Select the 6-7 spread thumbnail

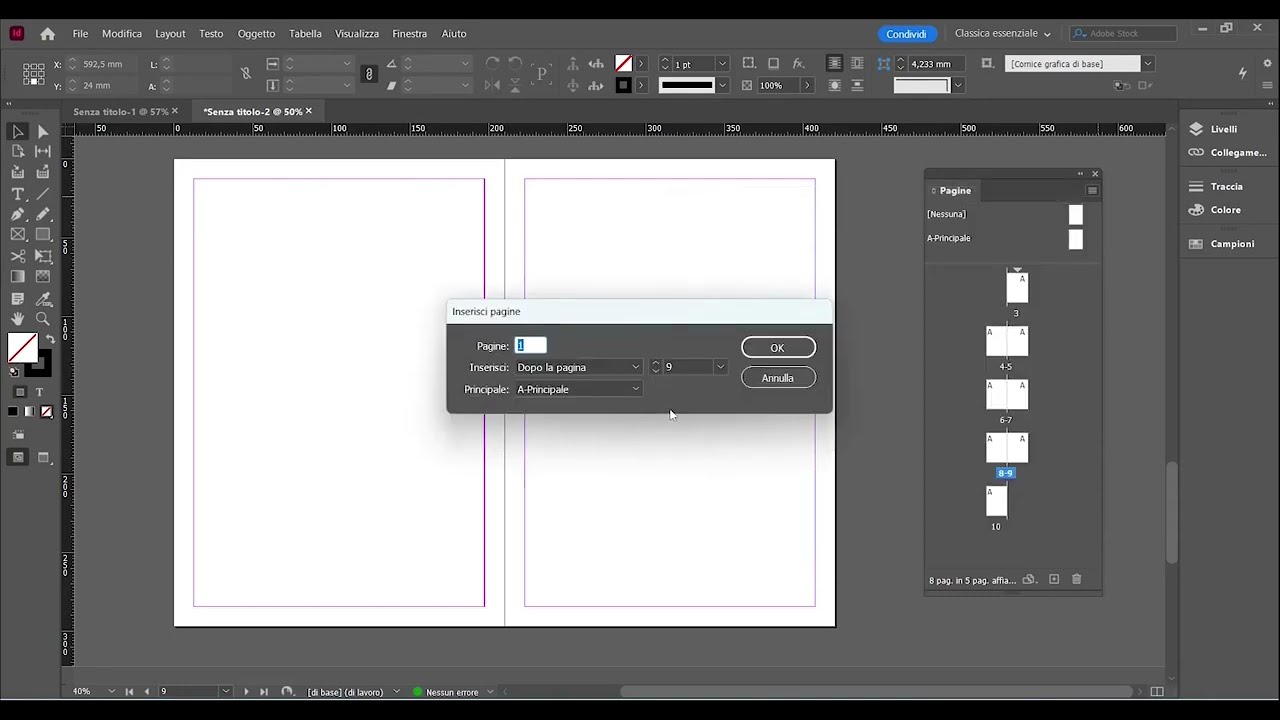1007,395
